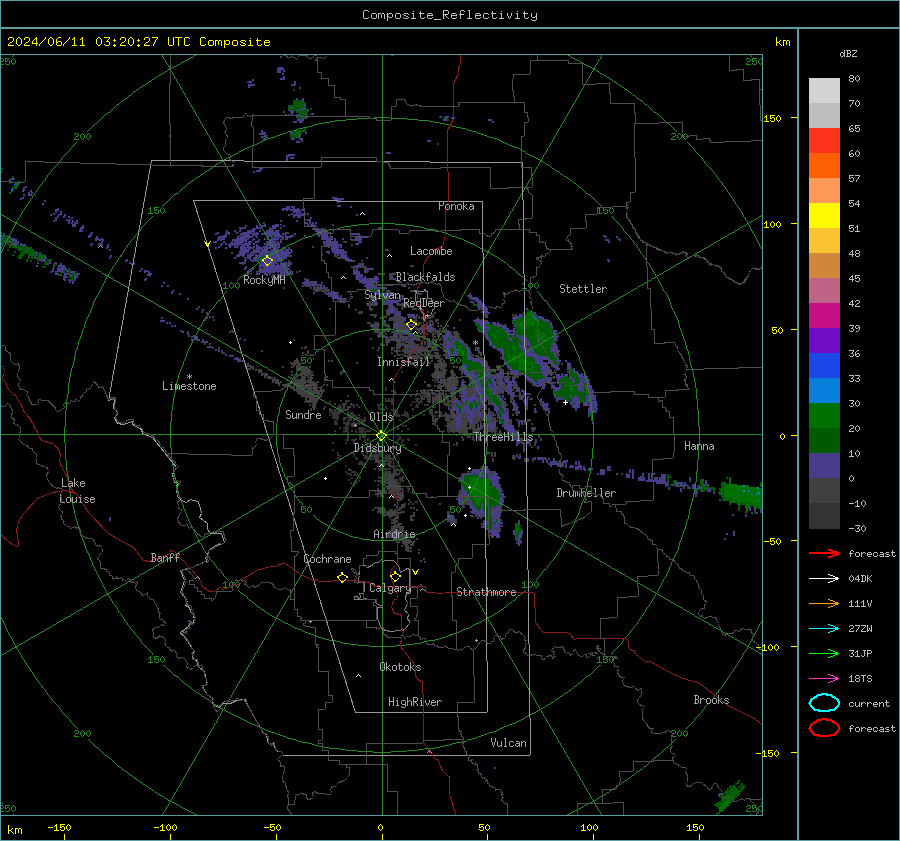Click the green 20 dBZ legend swatch
900x841 pixels.
[824, 416]
